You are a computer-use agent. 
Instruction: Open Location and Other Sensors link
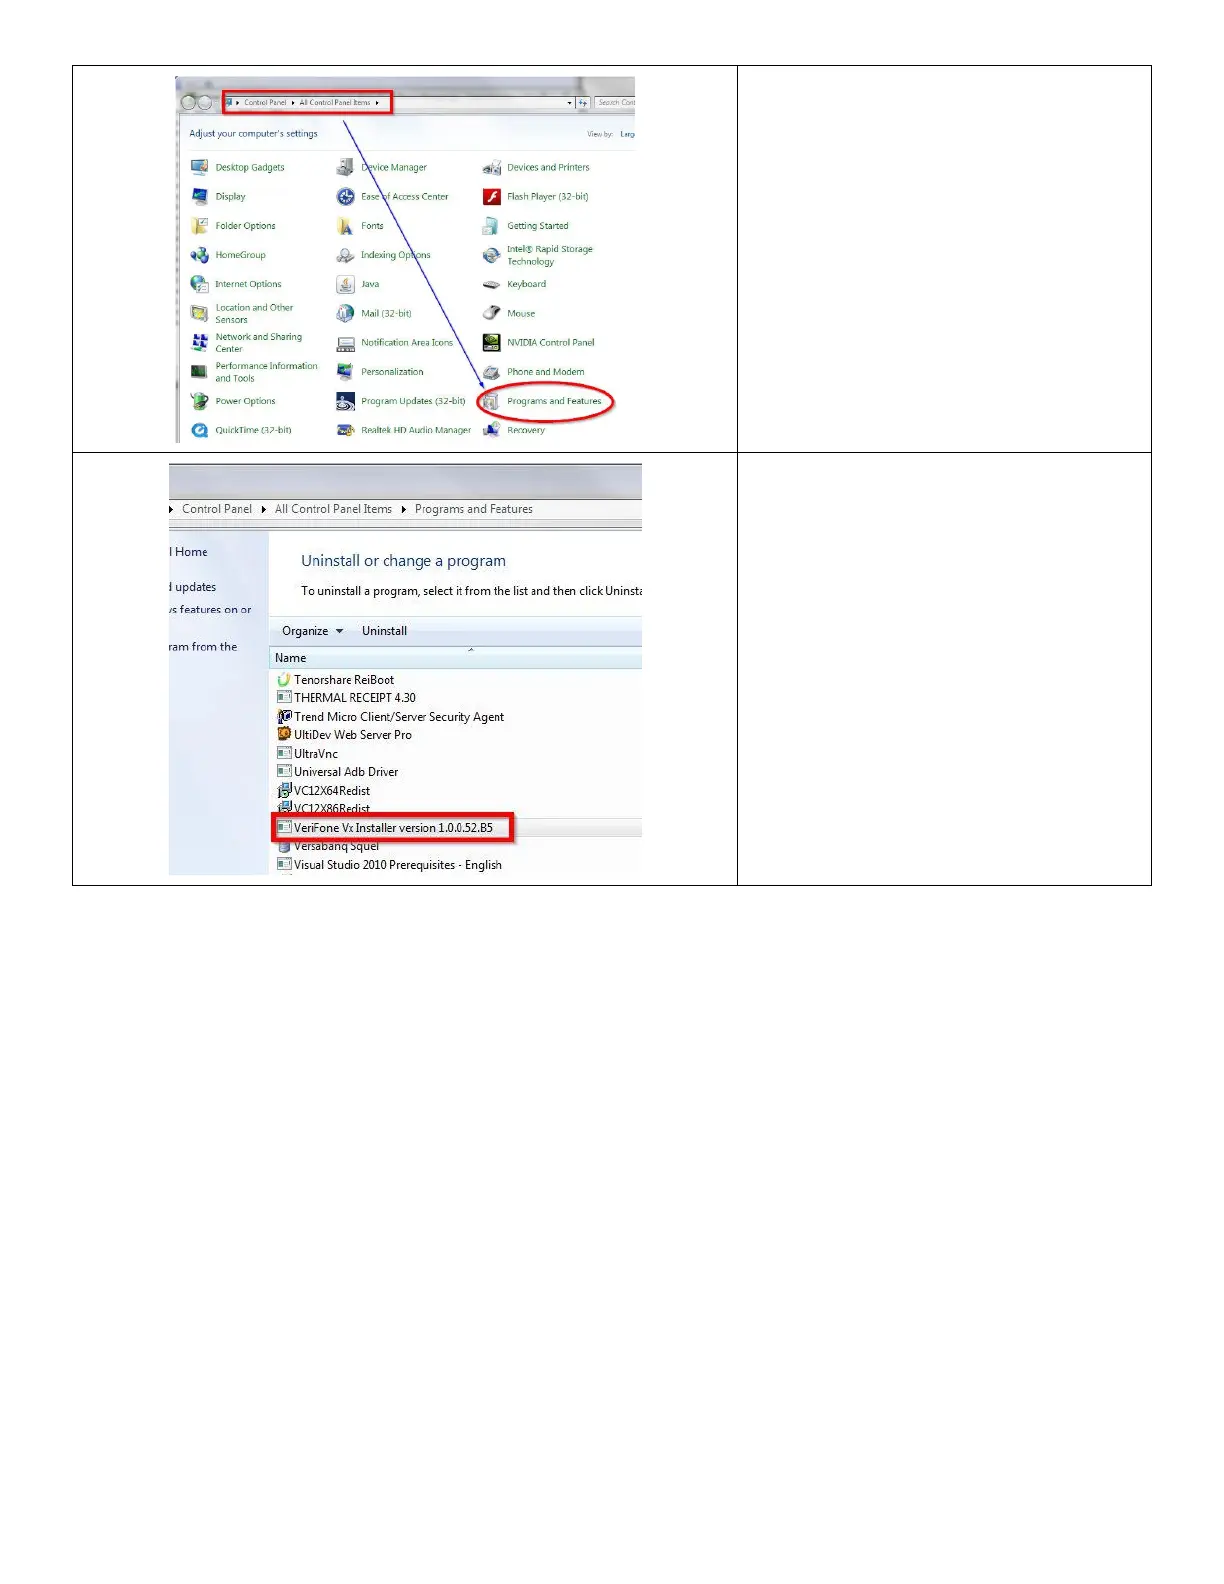point(254,313)
